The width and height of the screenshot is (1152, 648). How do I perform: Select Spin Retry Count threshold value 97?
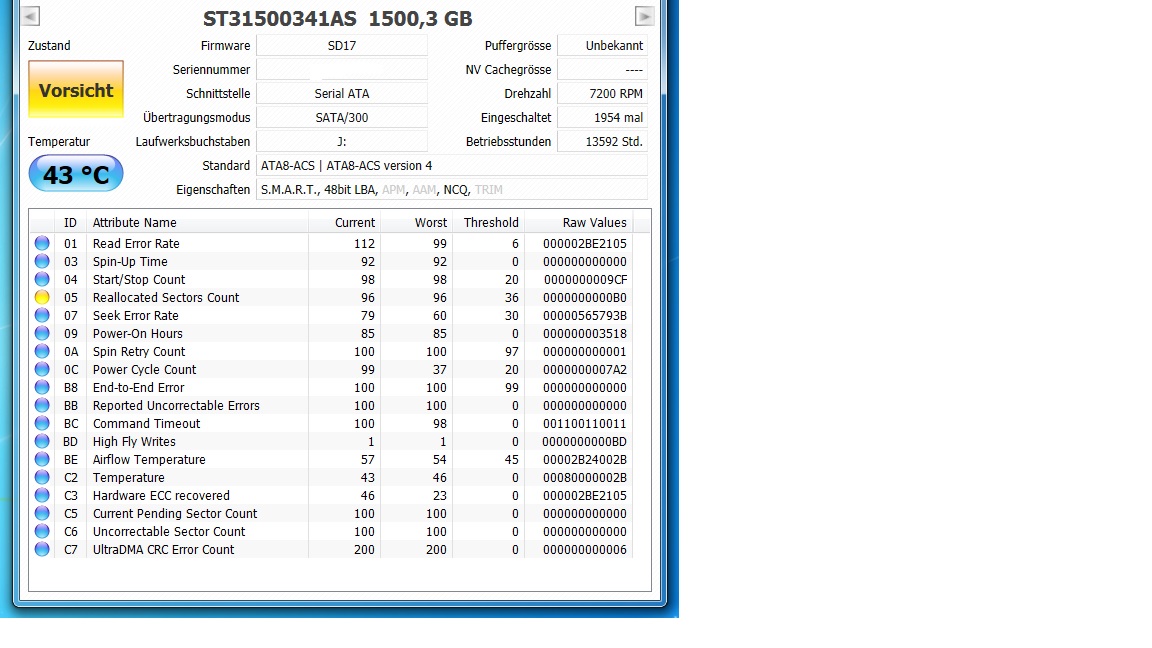(x=511, y=351)
